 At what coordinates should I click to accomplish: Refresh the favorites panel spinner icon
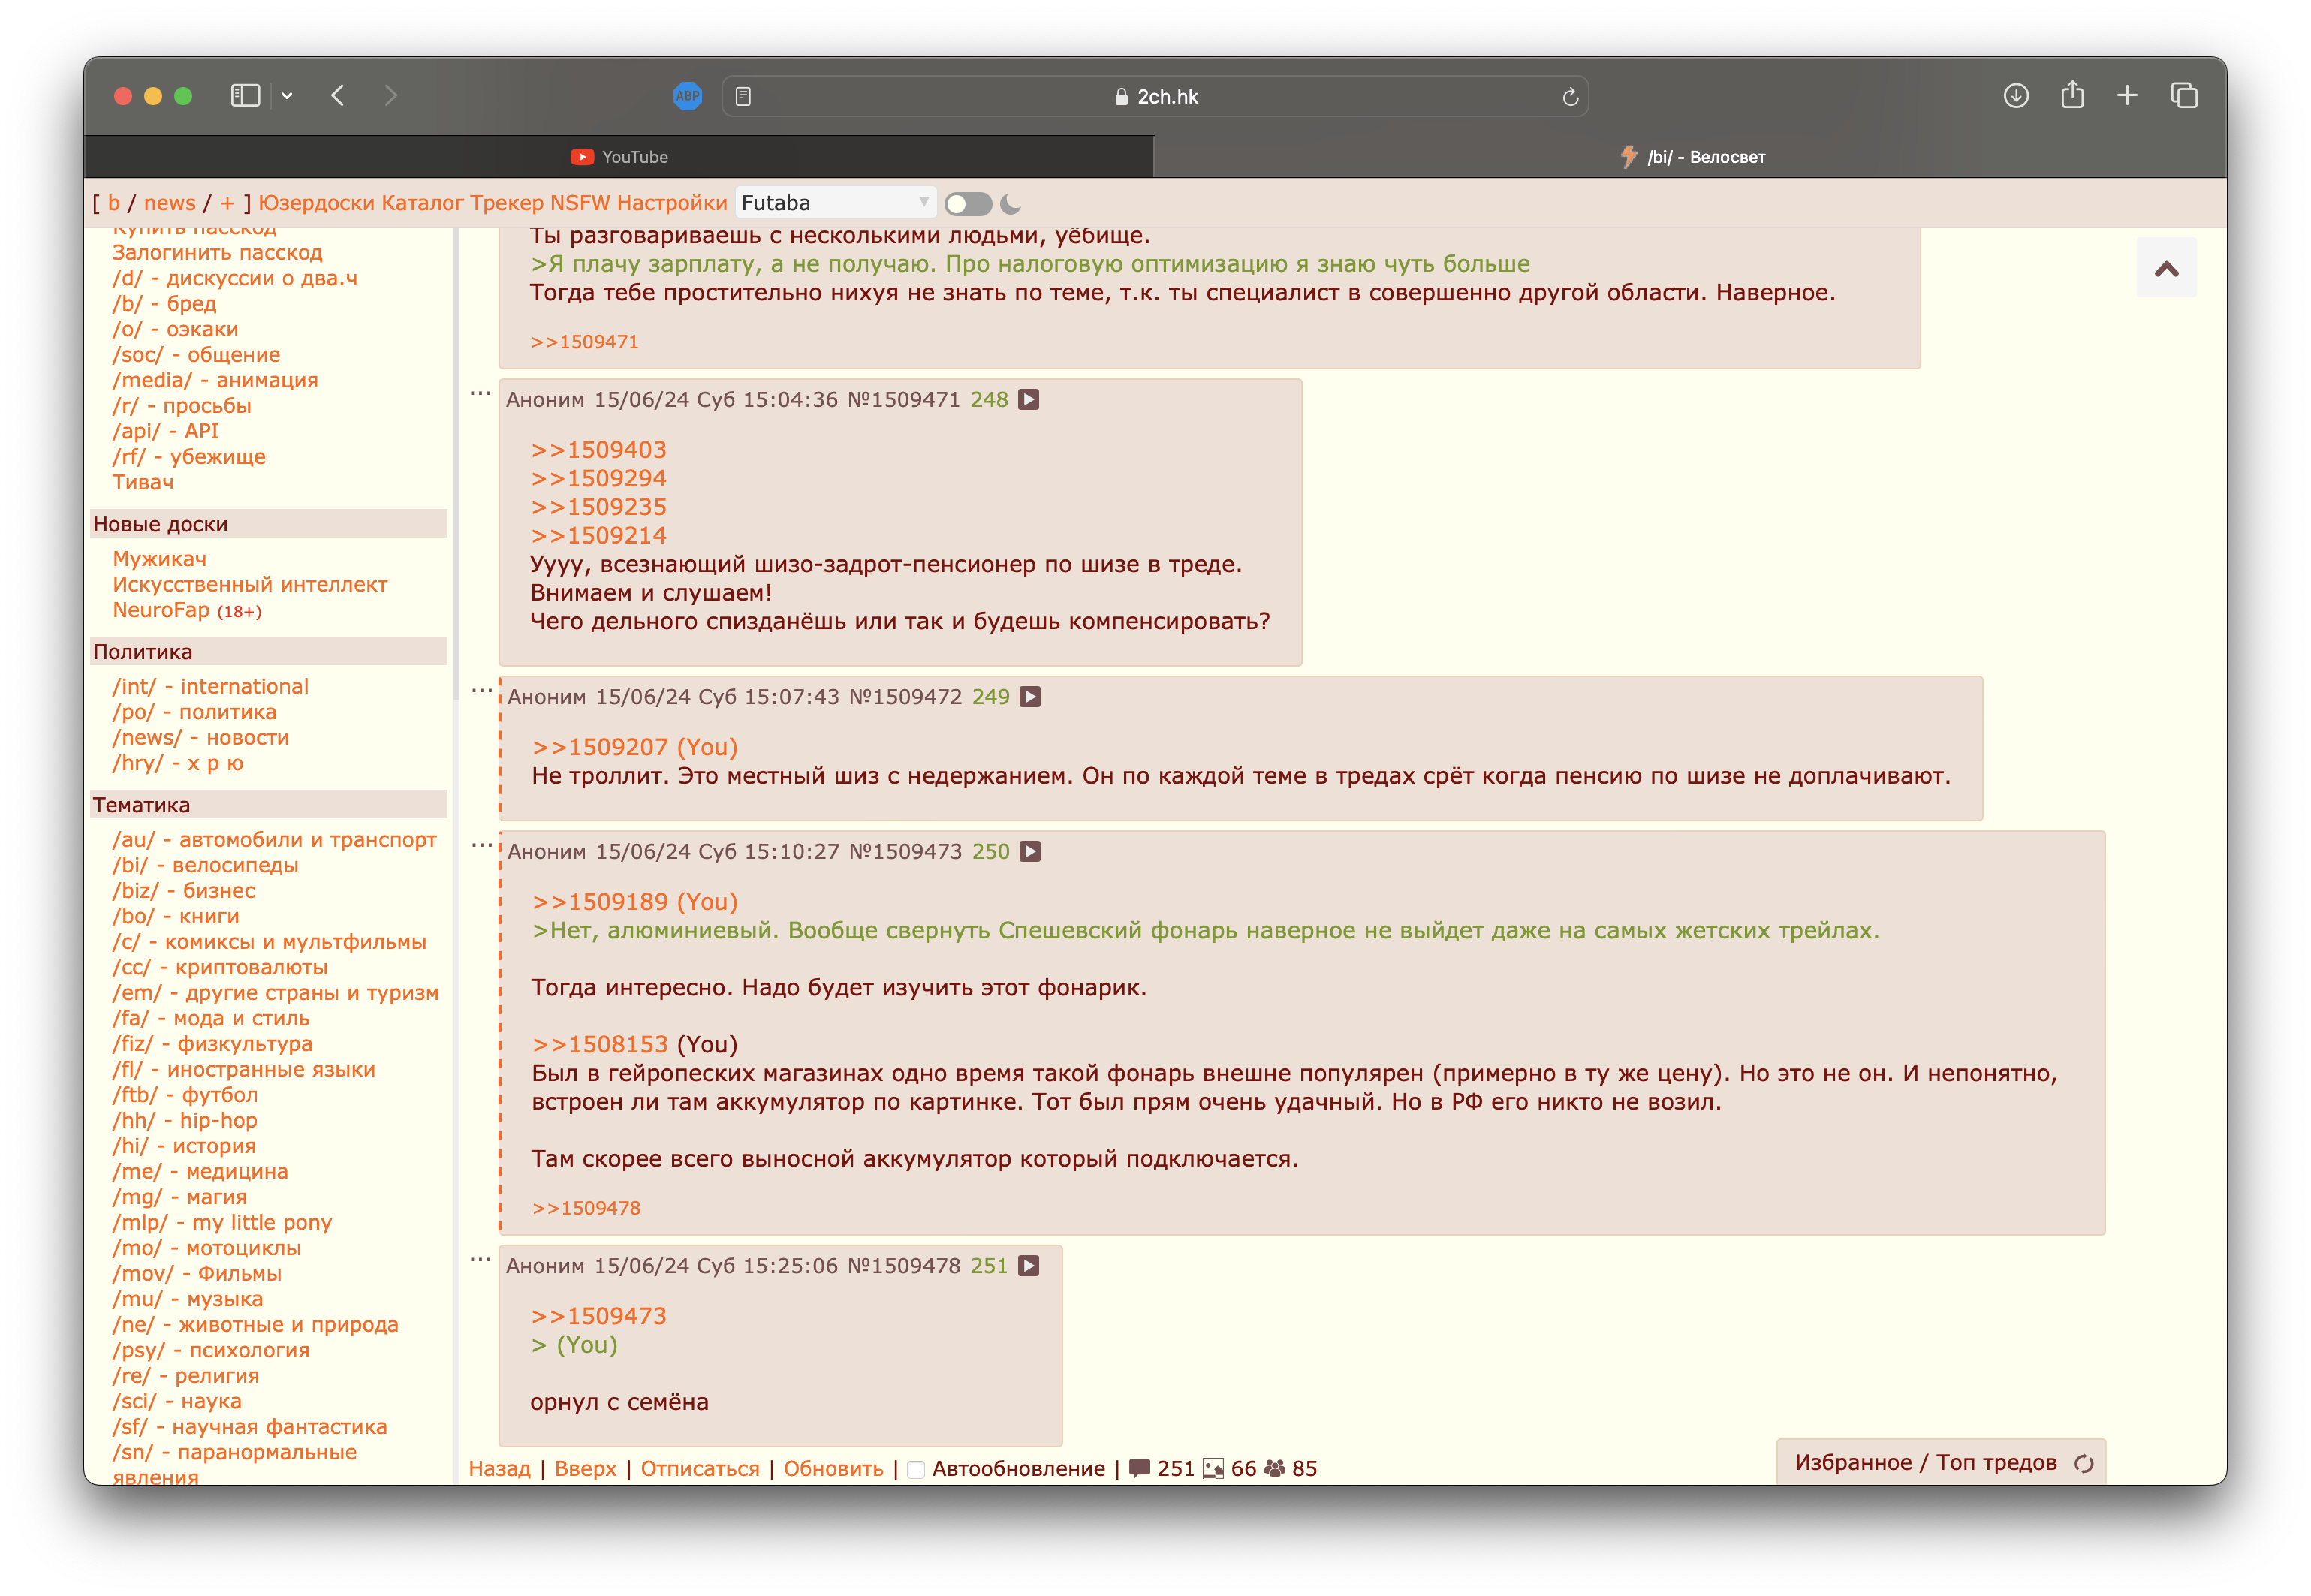pyautogui.click(x=2084, y=1464)
